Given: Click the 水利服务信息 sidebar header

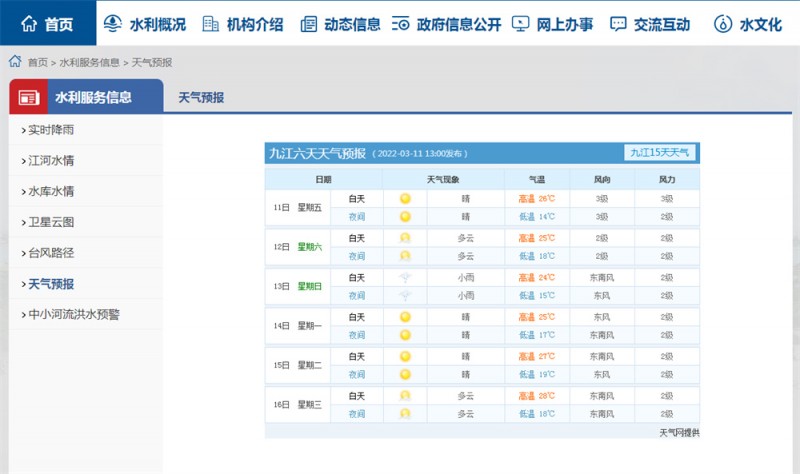Looking at the screenshot, I should tap(93, 97).
